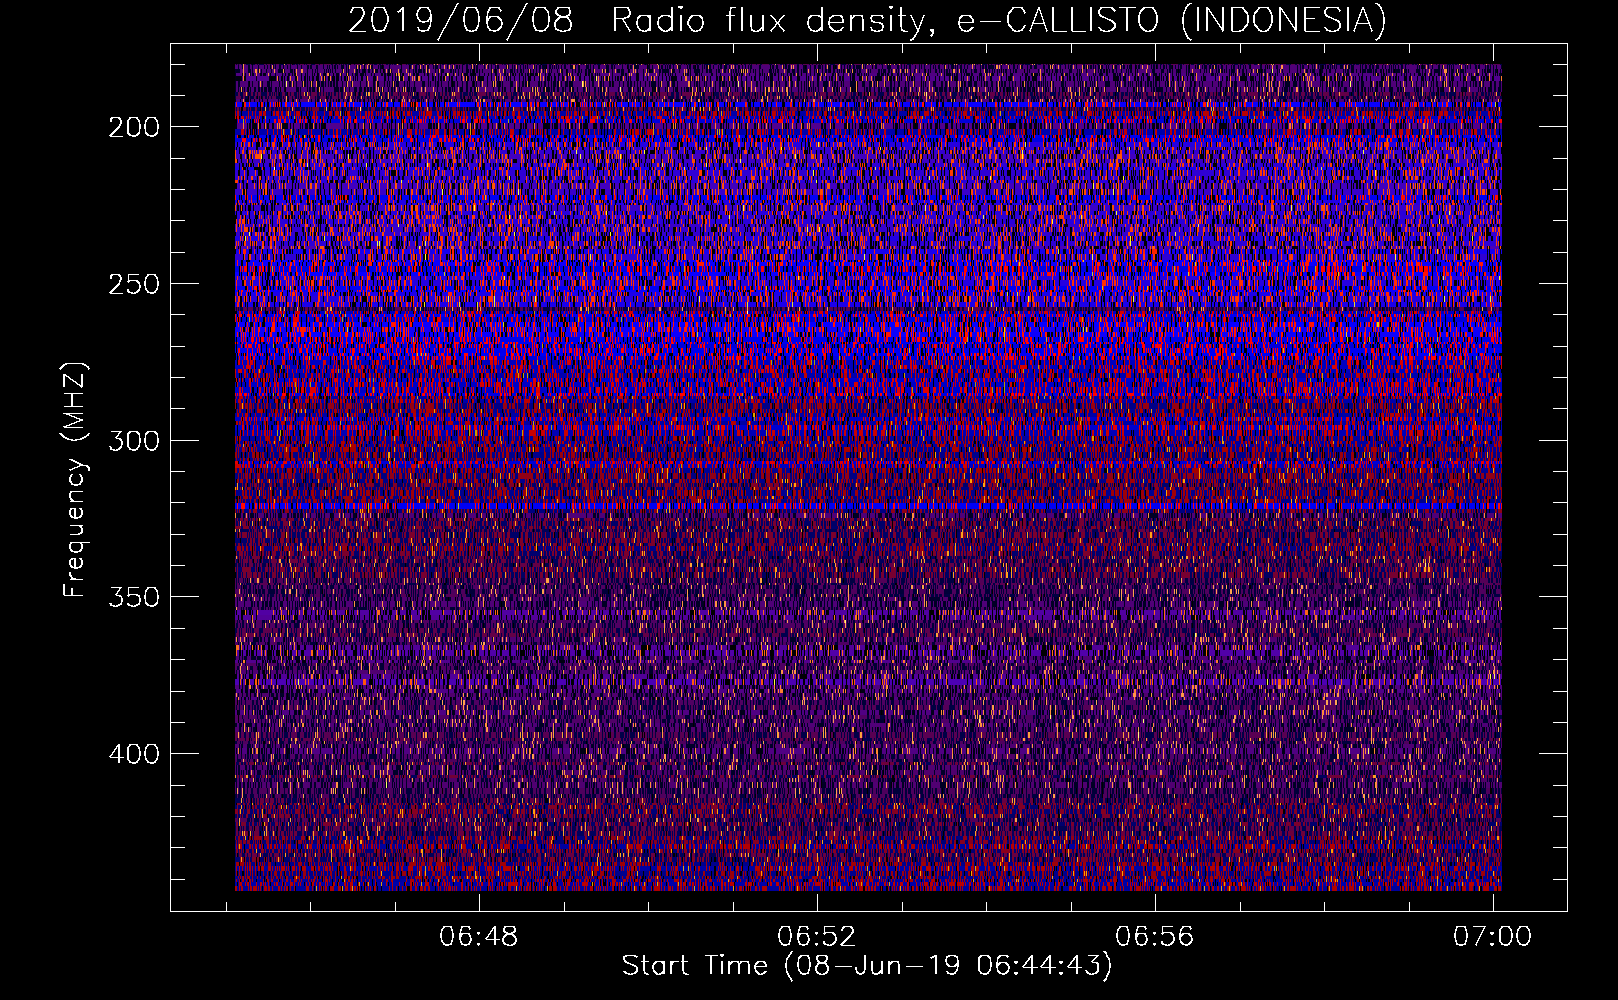1618x1000 pixels.
Task: Click the 06:48 time tick label
Action: (x=479, y=937)
